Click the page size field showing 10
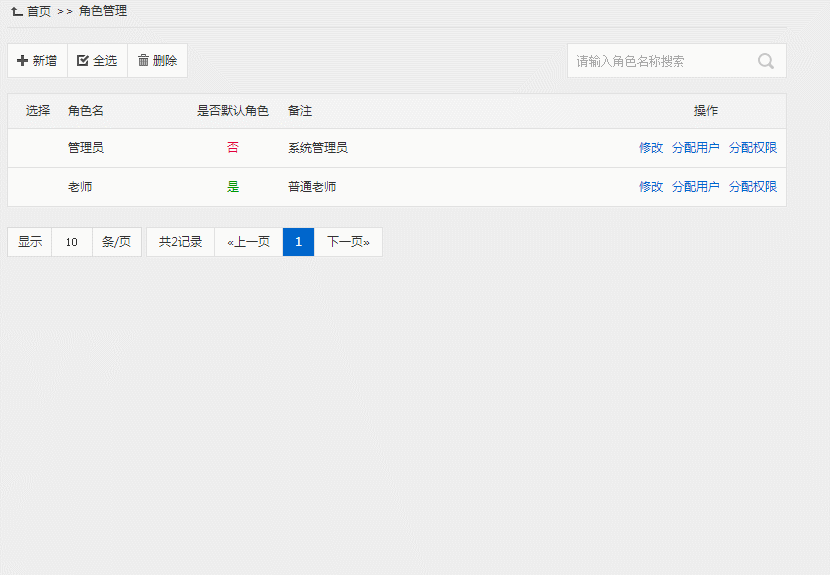 72,242
